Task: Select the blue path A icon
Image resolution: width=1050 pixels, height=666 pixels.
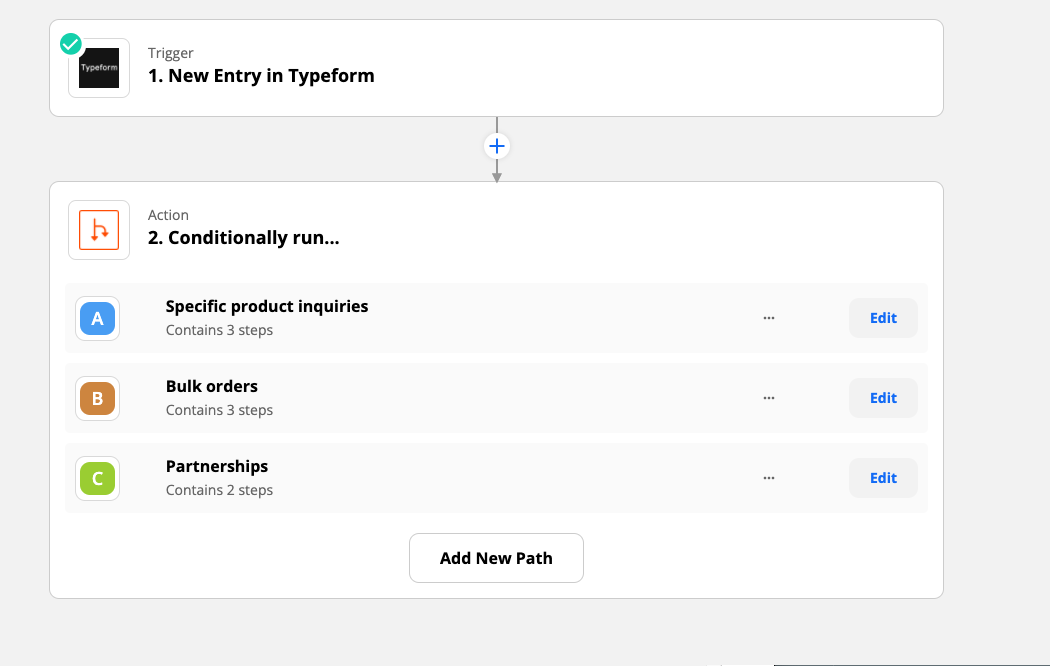Action: [x=98, y=318]
